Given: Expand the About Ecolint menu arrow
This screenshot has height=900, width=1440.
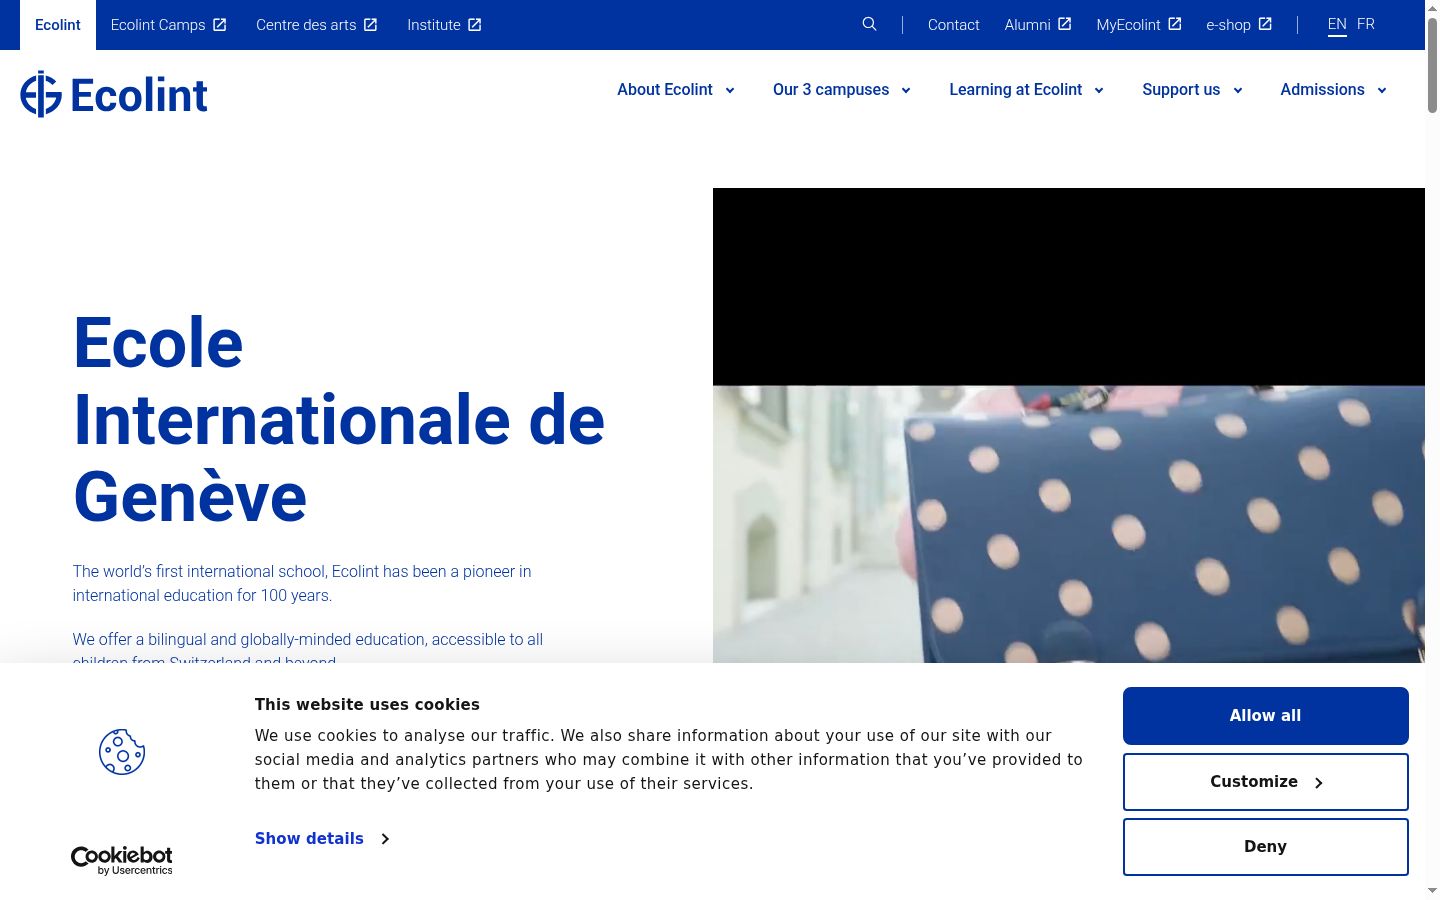Looking at the screenshot, I should (x=730, y=91).
